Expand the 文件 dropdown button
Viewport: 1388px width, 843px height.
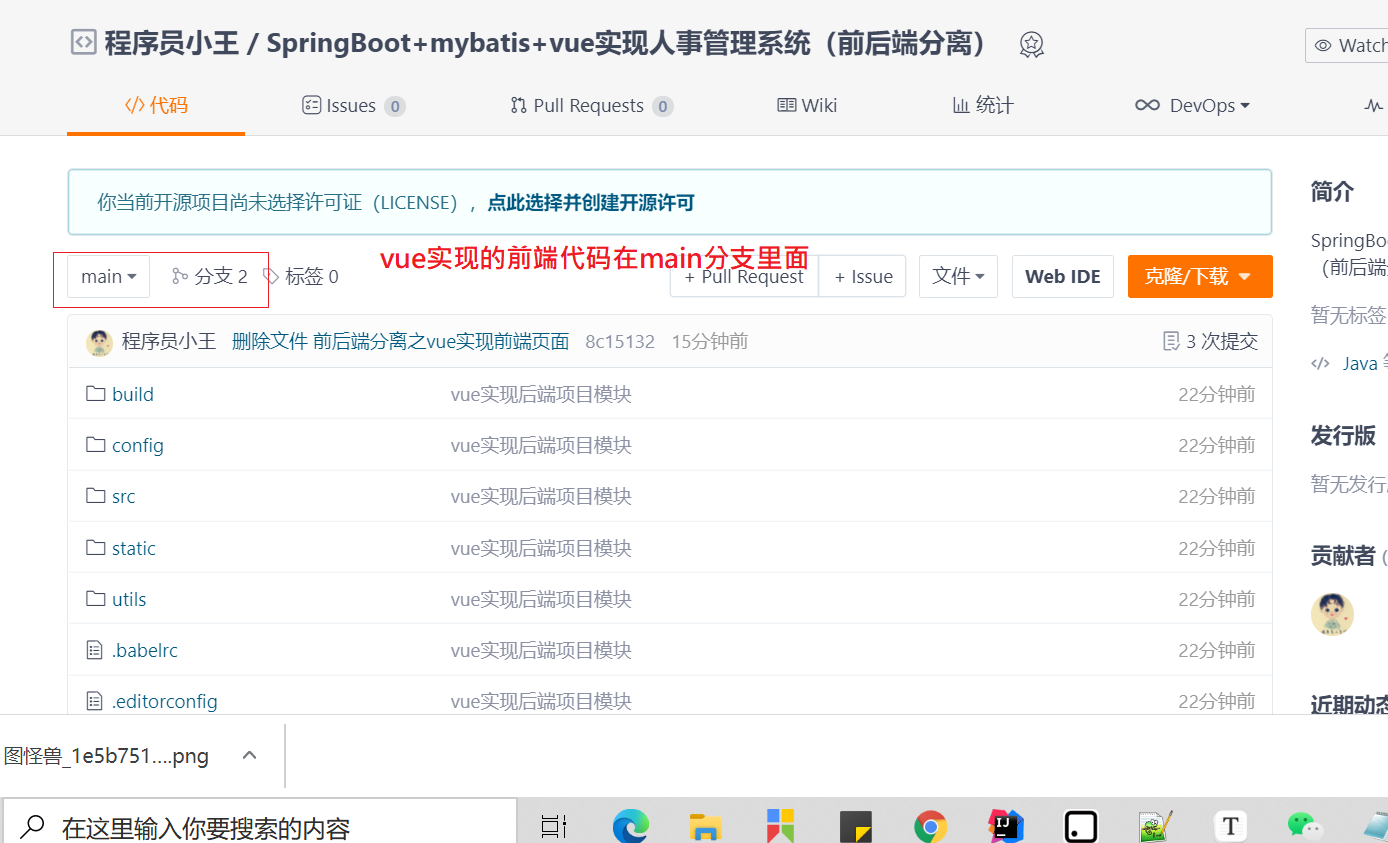click(957, 277)
